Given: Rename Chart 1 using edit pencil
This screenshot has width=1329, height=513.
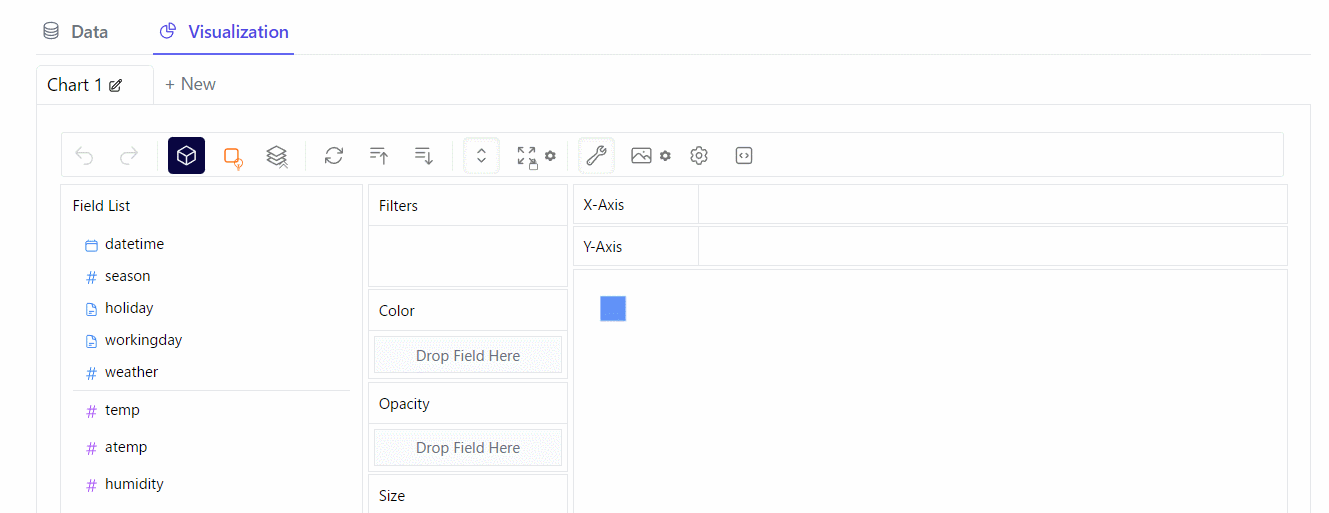Looking at the screenshot, I should coord(116,86).
